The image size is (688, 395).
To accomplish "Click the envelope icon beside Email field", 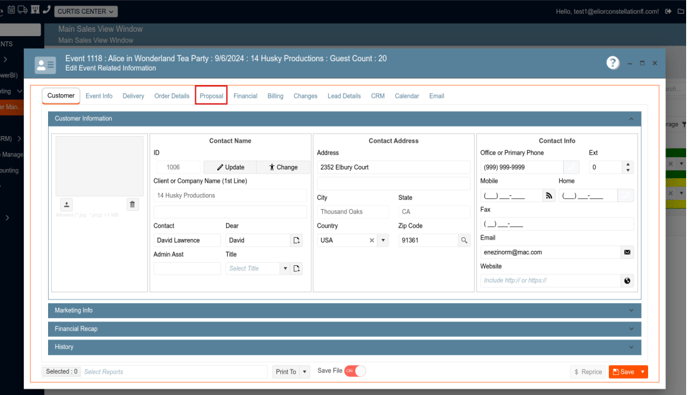I will click(627, 252).
